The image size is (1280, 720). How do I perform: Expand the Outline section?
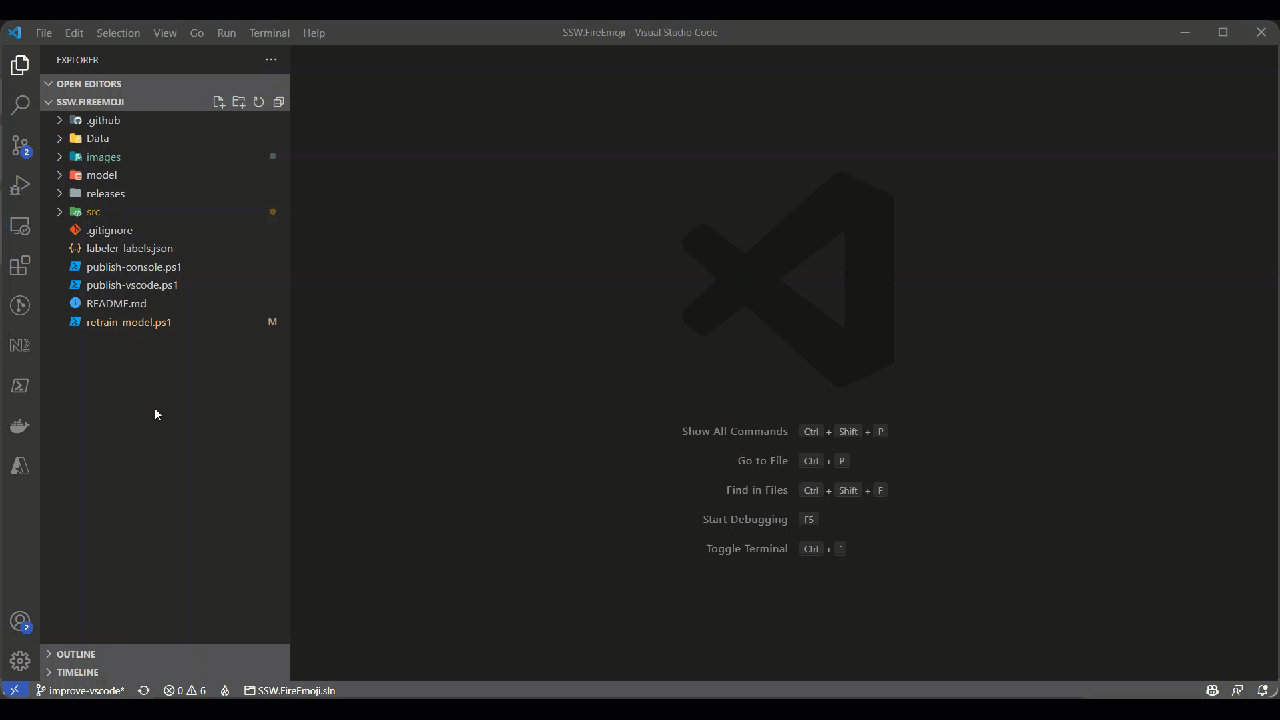pos(165,654)
